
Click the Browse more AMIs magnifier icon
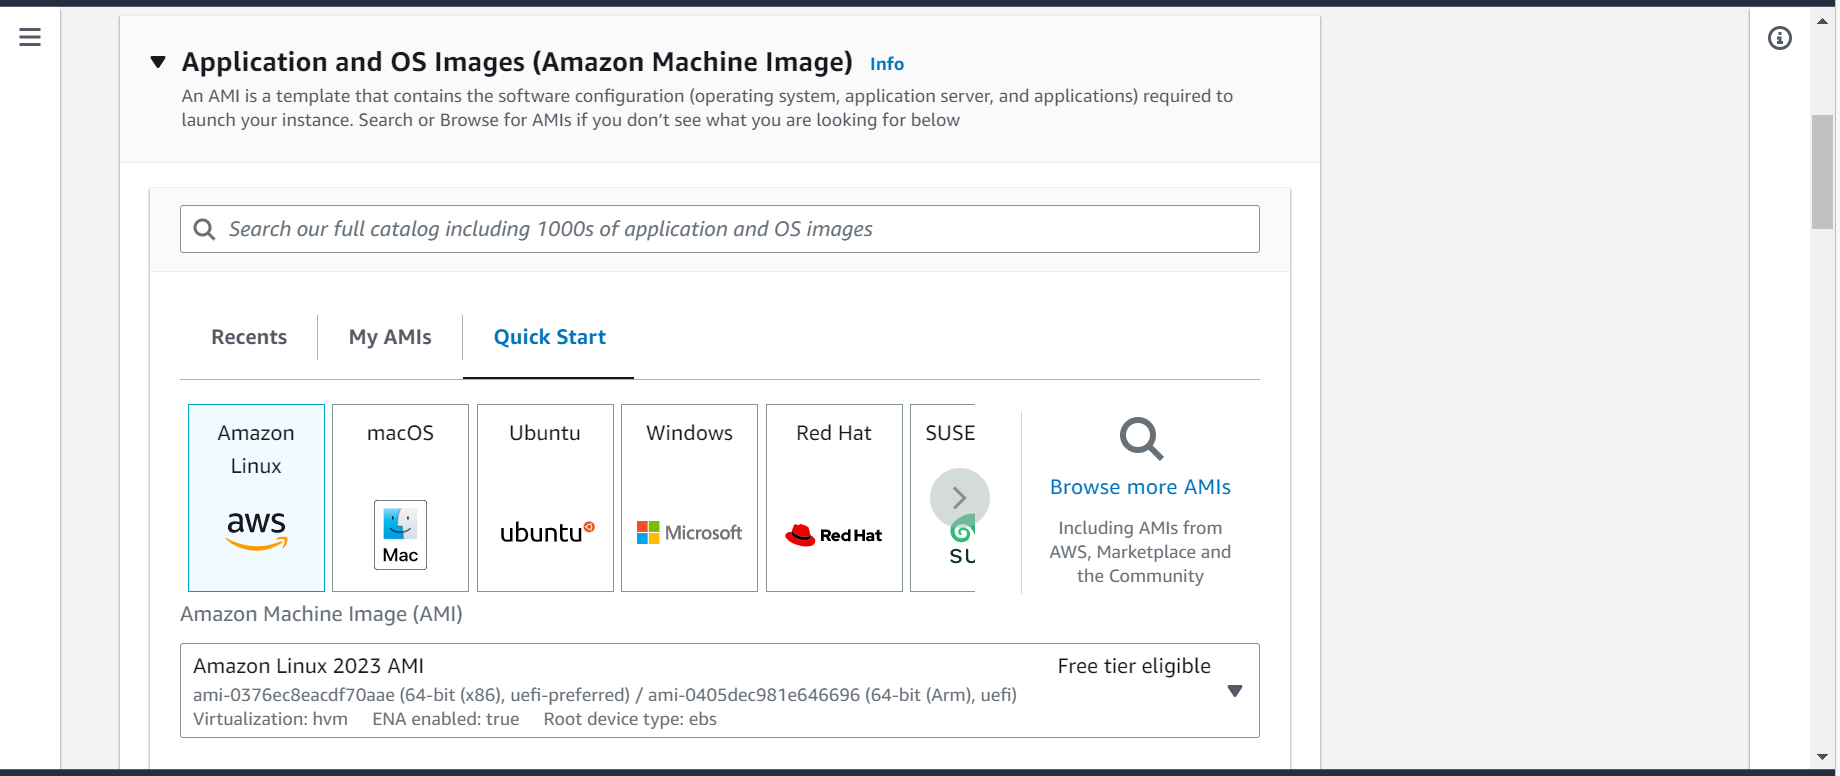(1141, 438)
